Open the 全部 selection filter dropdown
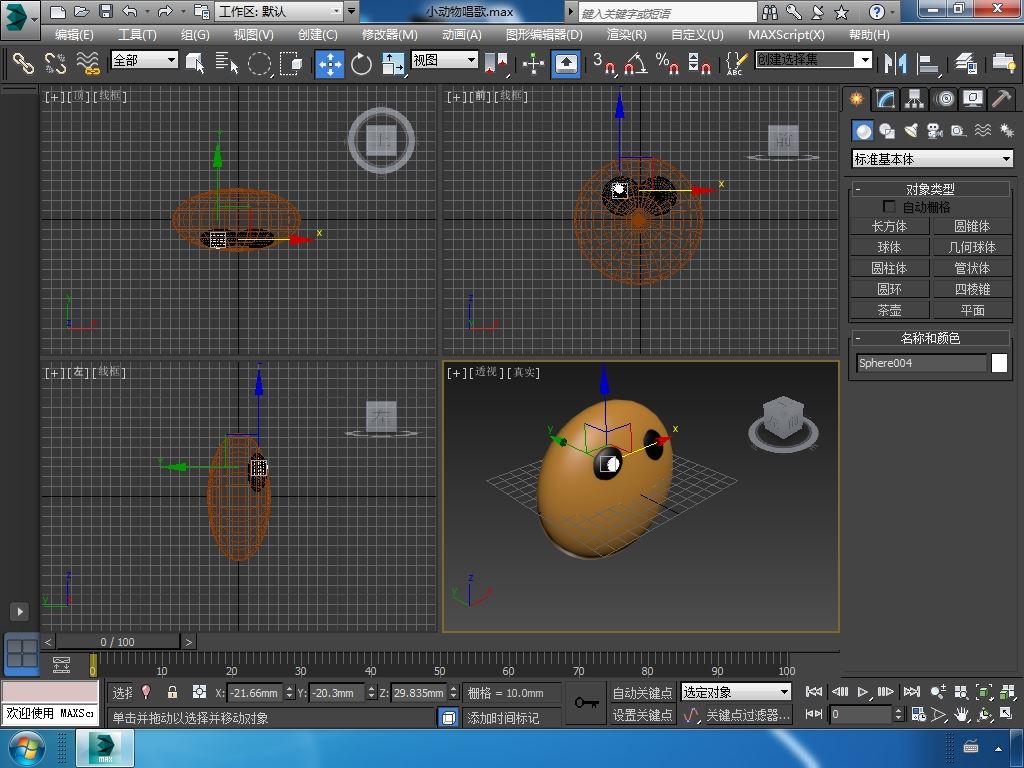The width and height of the screenshot is (1024, 768). tap(144, 60)
